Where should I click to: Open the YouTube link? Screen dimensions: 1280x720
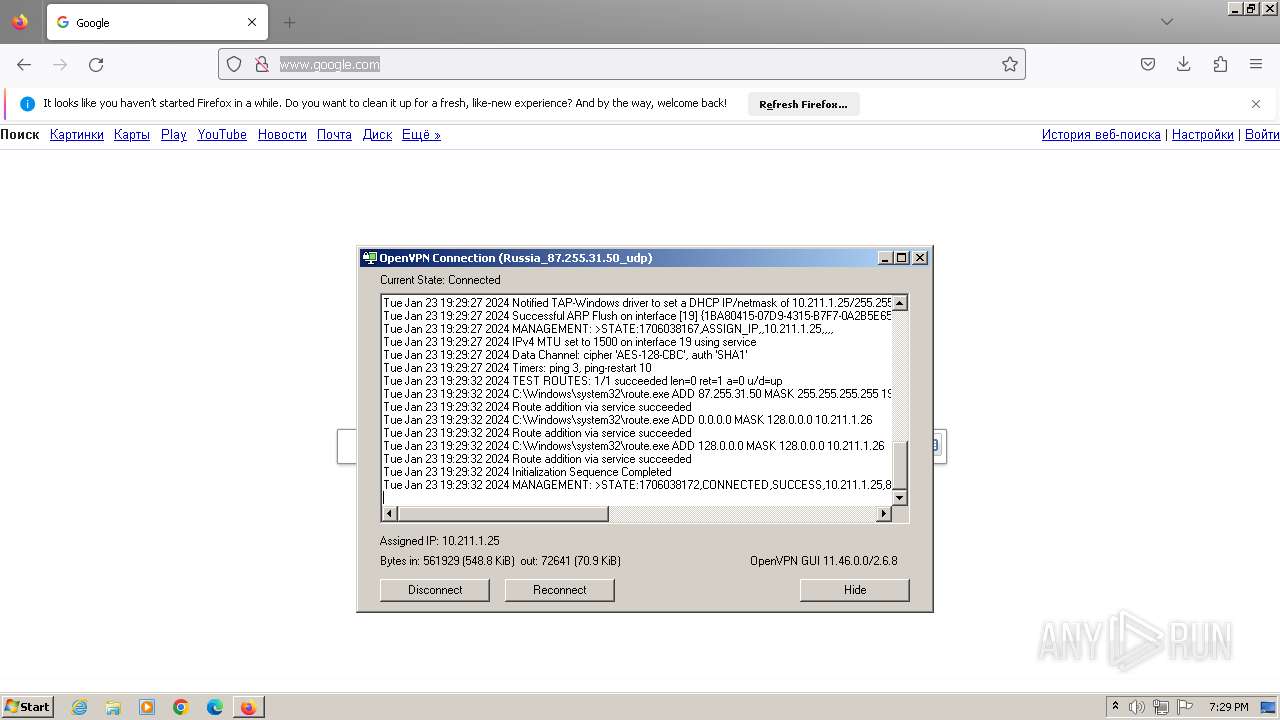click(x=222, y=135)
